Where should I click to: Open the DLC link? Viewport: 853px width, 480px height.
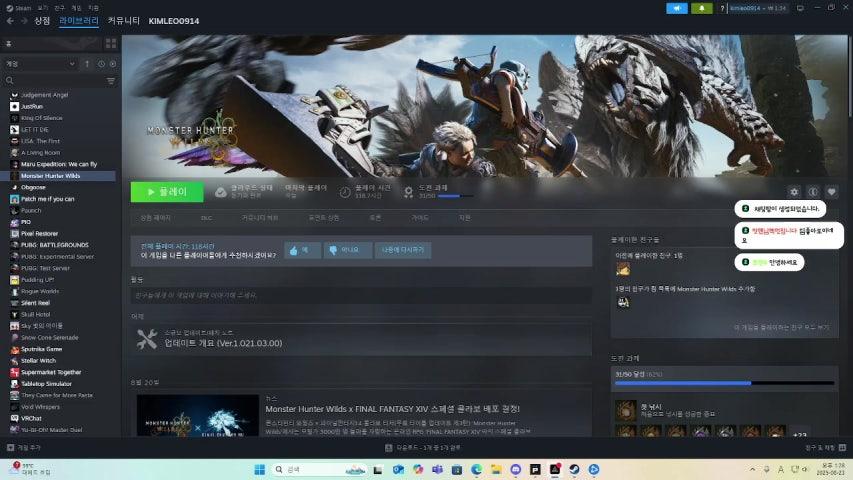[x=206, y=218]
